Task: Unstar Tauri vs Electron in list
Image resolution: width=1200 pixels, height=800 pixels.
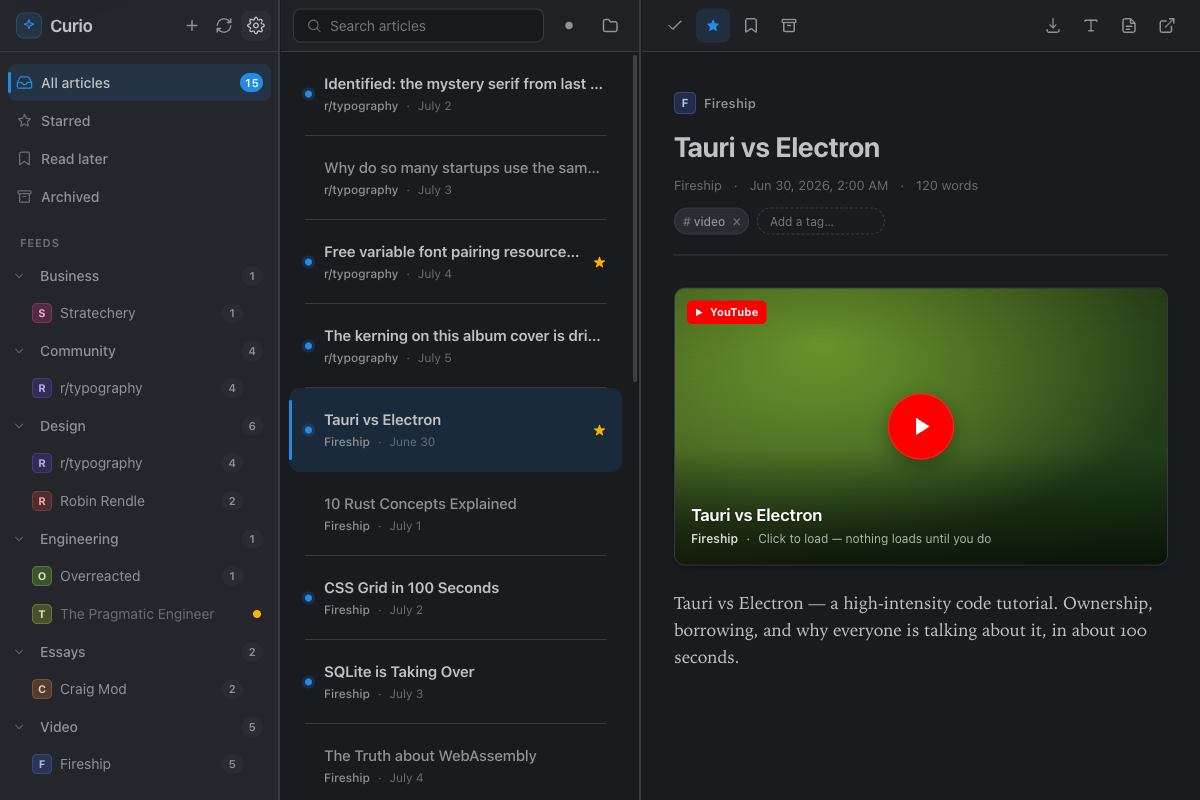Action: tap(599, 430)
